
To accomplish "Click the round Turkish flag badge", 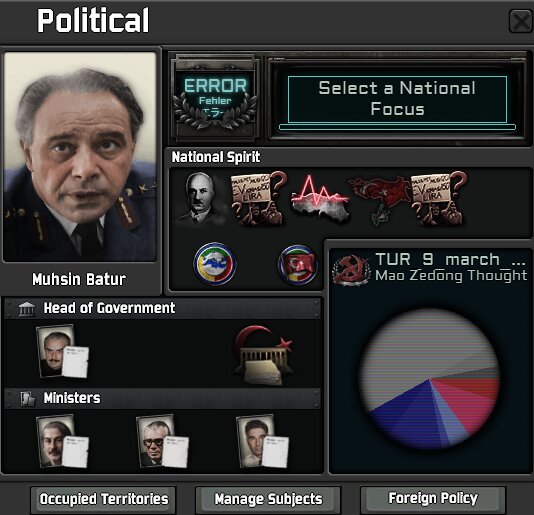I will (x=298, y=264).
